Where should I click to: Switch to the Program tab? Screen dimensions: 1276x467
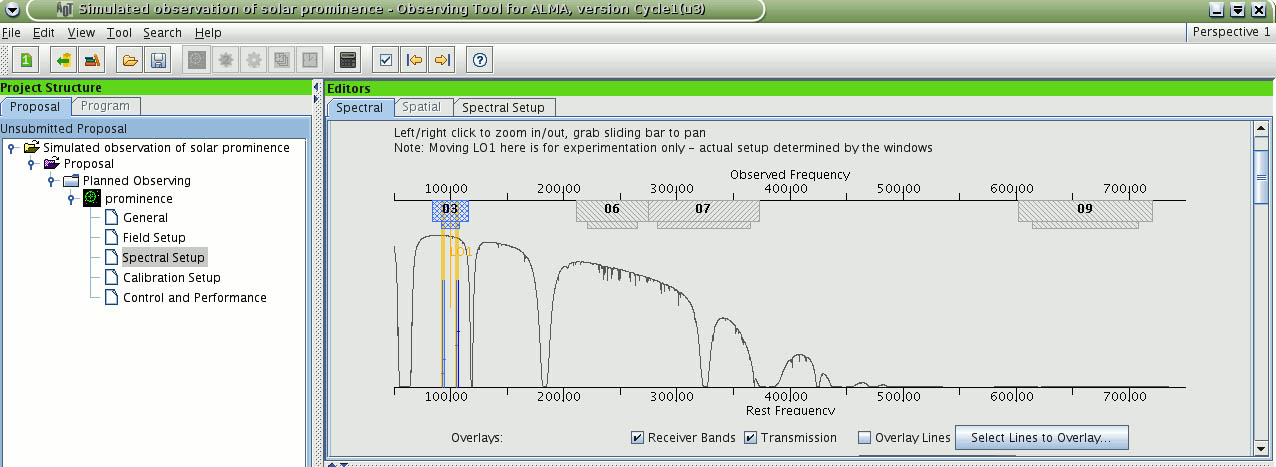coord(106,106)
